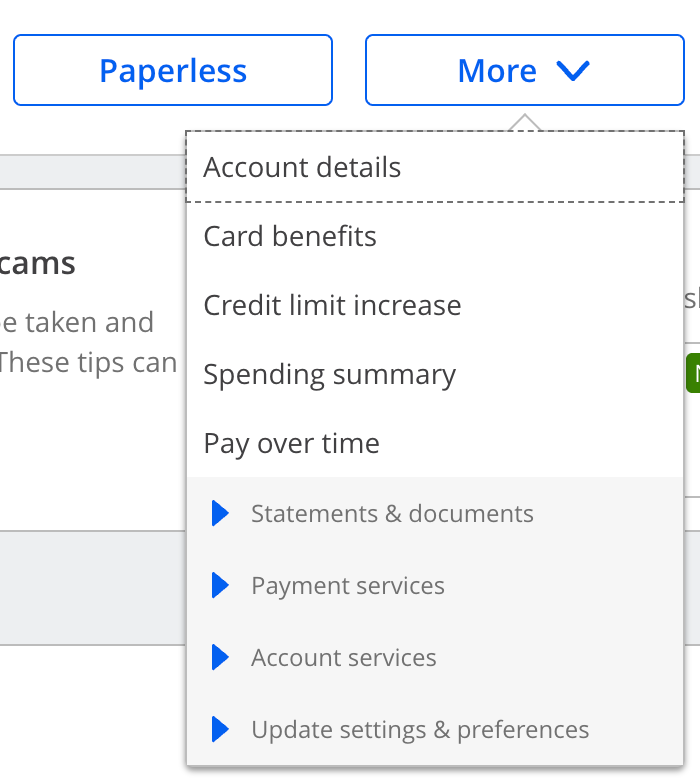The width and height of the screenshot is (700, 782).
Task: Select Account details from the menu
Action: 302,167
